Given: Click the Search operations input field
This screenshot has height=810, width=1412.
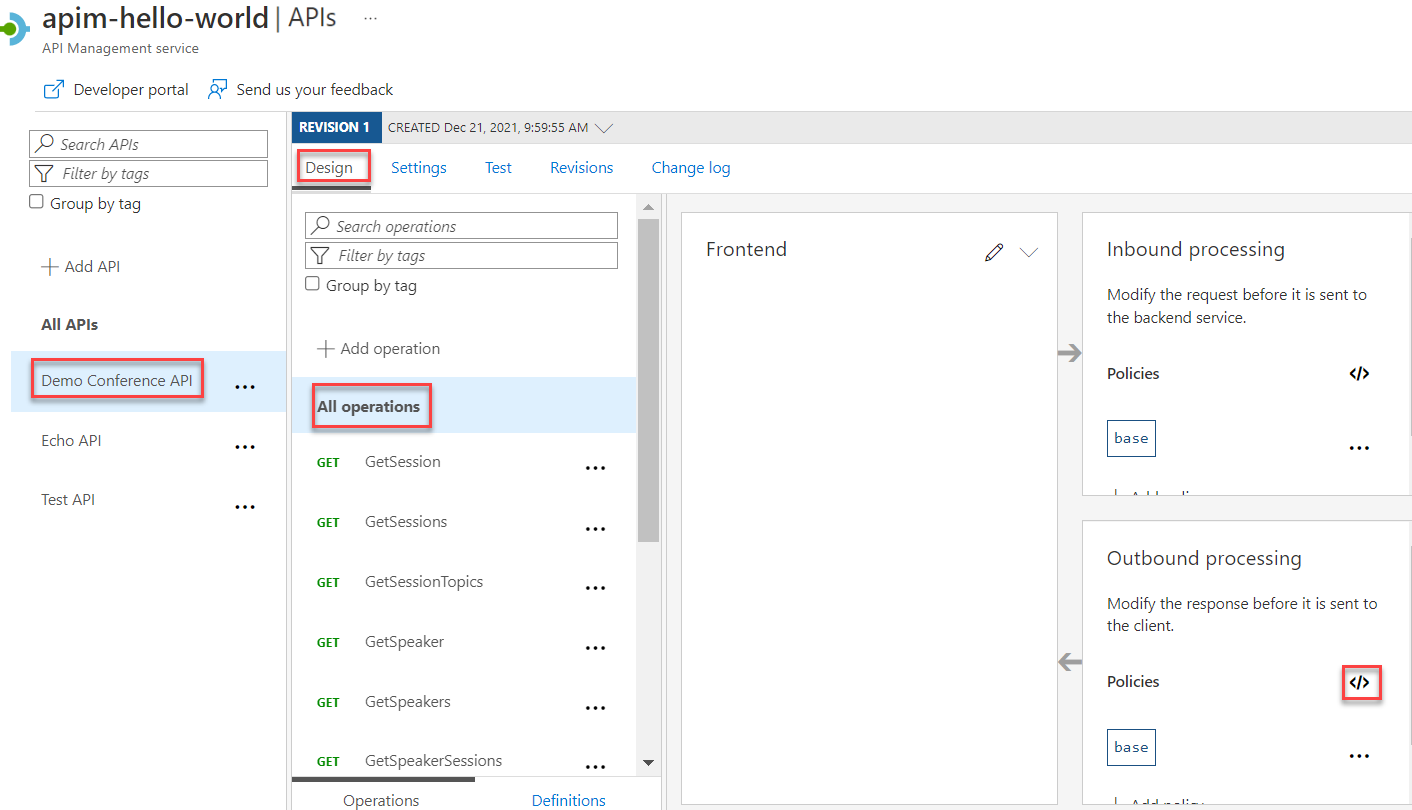Looking at the screenshot, I should point(461,226).
